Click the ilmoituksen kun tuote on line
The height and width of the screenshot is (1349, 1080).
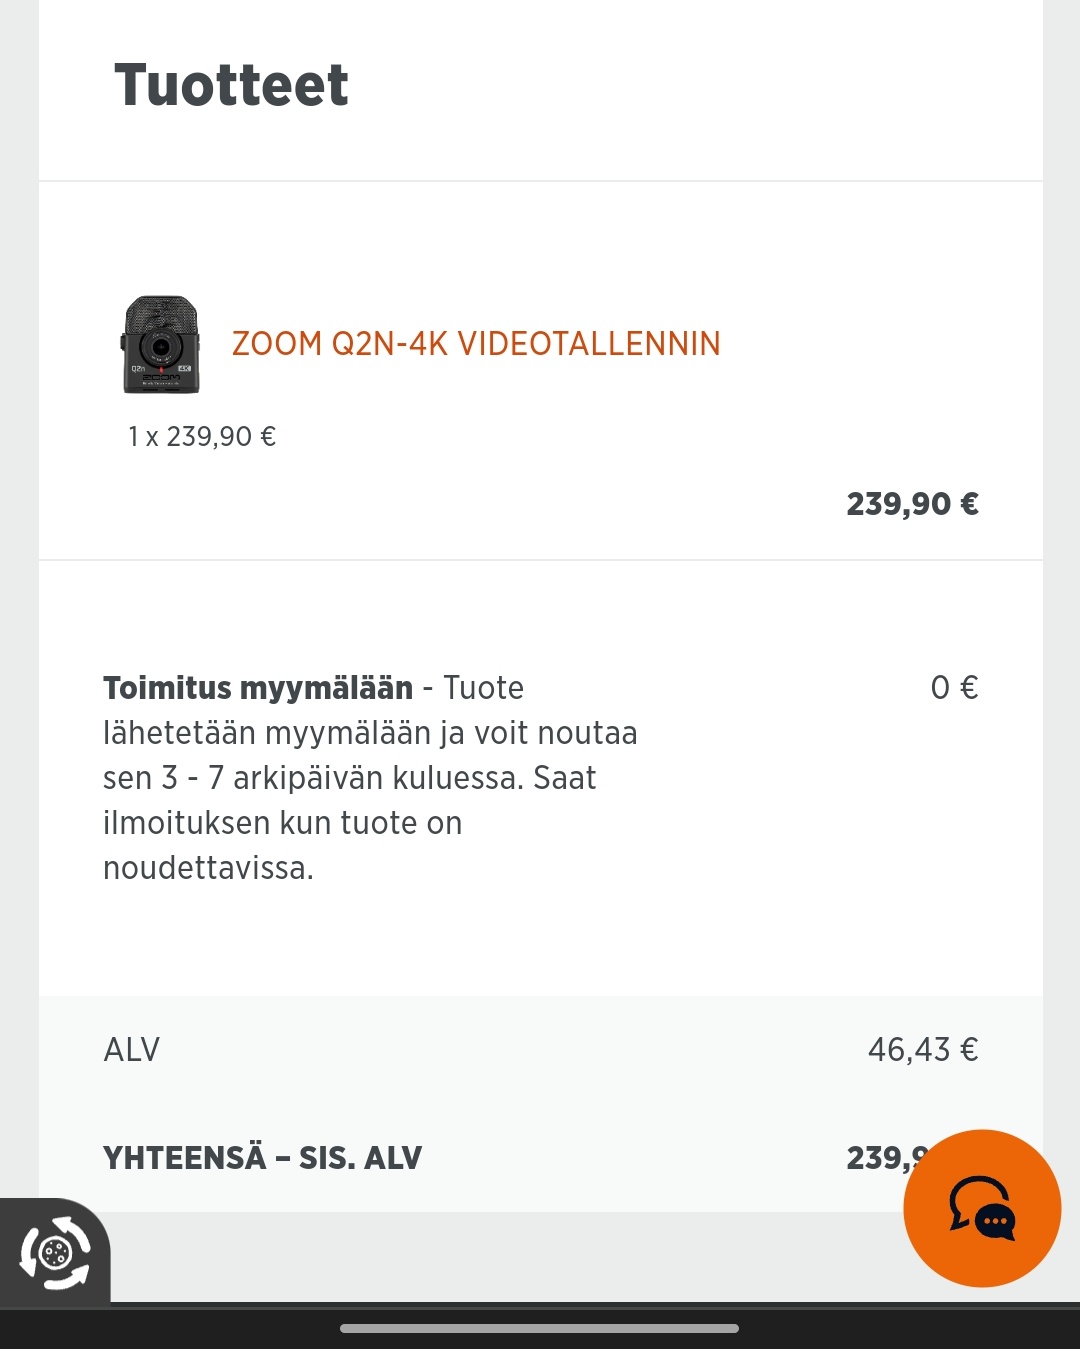point(283,823)
